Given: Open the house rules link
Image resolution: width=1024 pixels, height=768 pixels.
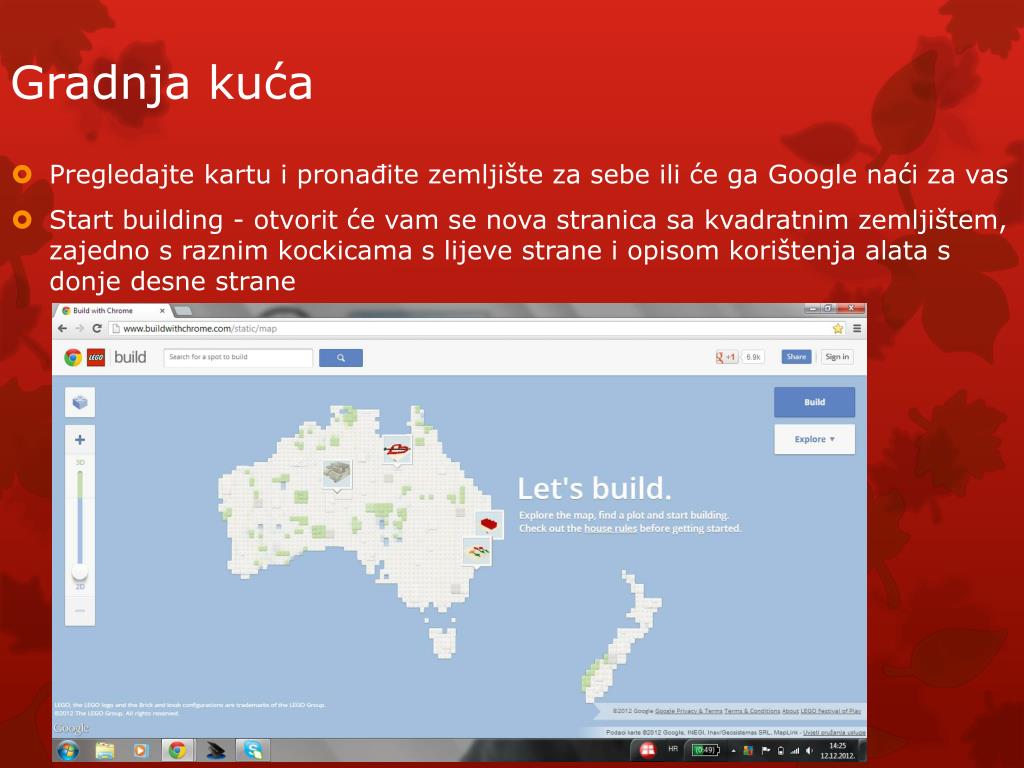Looking at the screenshot, I should tap(610, 528).
